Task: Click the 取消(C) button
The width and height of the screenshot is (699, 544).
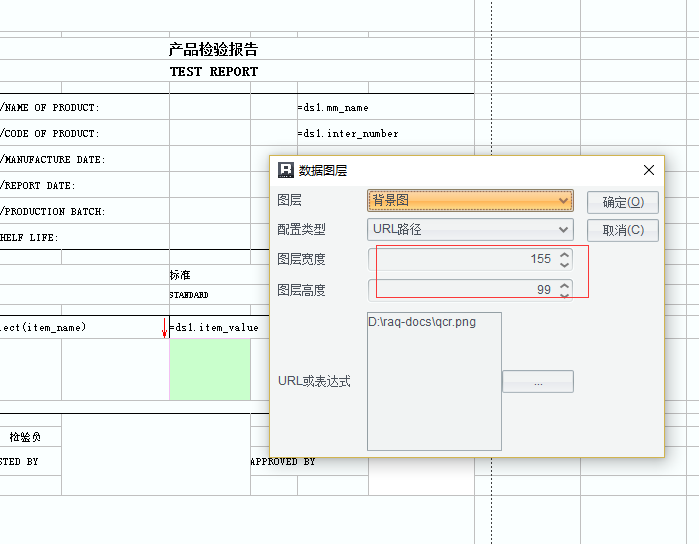Action: (x=623, y=230)
